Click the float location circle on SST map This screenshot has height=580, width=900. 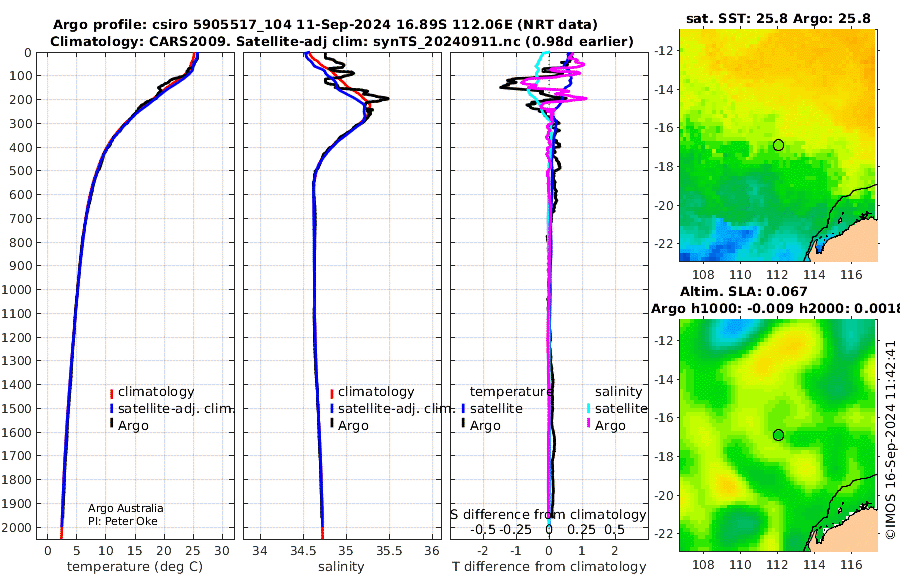pos(778,145)
